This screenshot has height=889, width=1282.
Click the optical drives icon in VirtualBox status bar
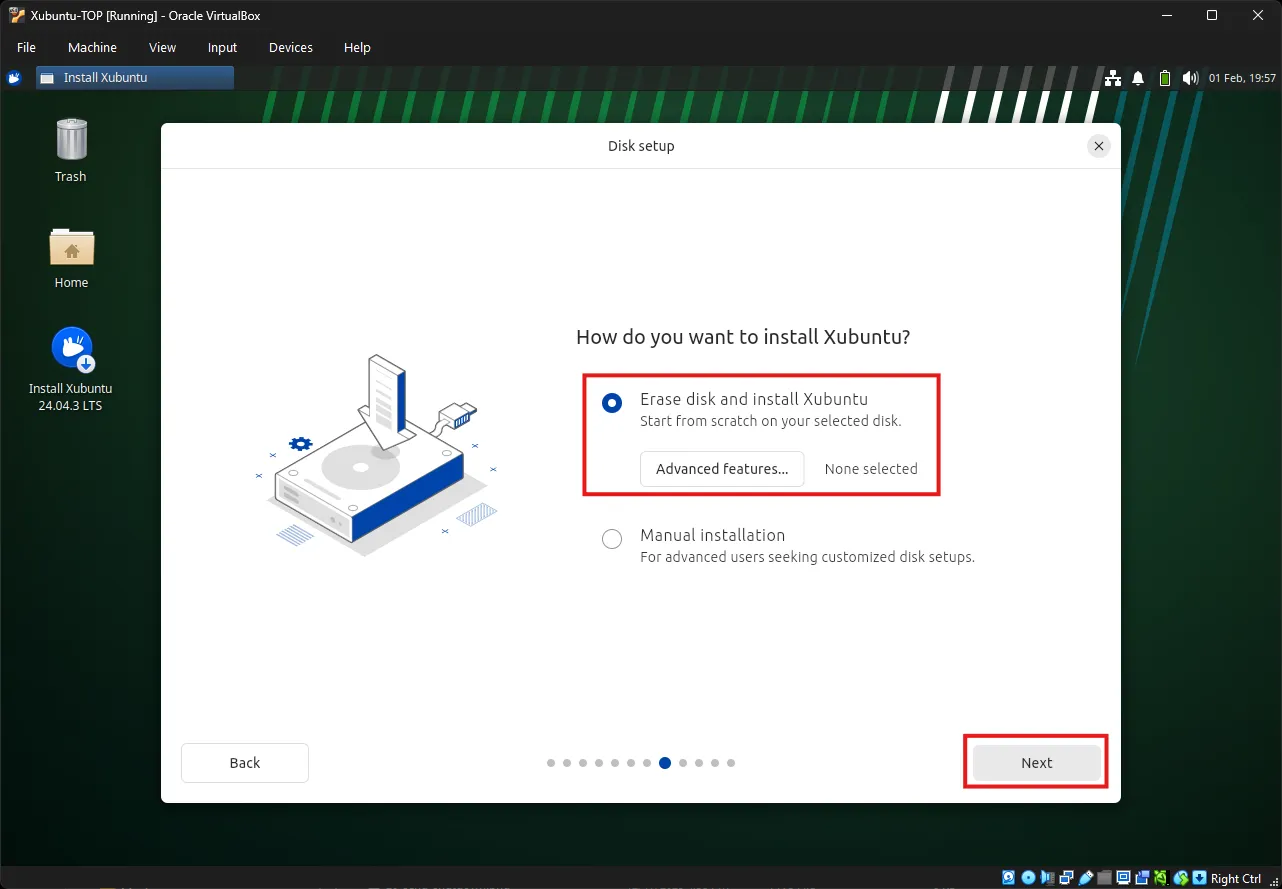(x=1028, y=877)
